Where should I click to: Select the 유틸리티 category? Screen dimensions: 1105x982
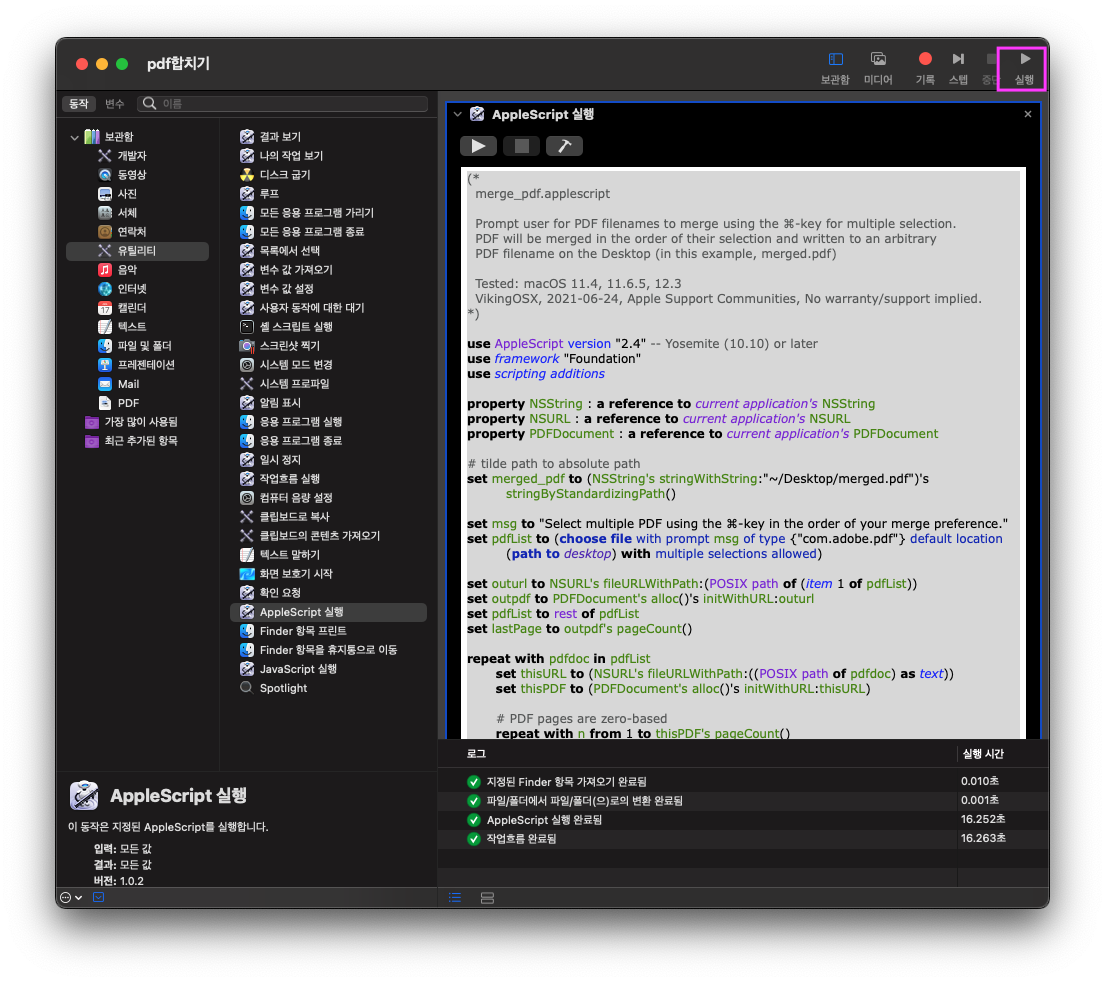(137, 251)
